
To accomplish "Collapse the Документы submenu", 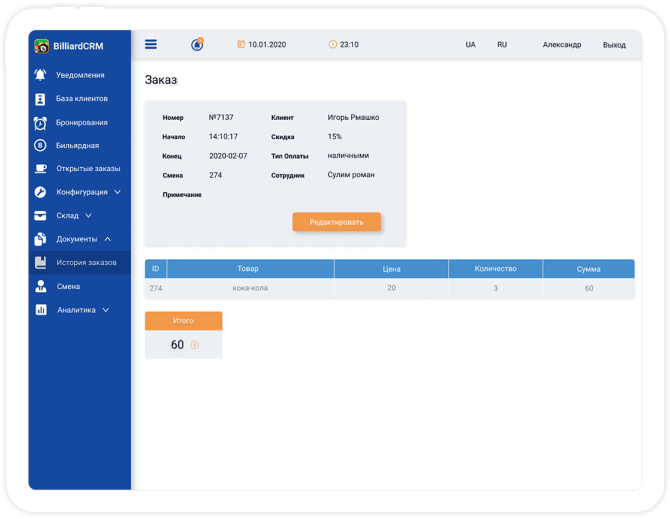I will pos(107,239).
